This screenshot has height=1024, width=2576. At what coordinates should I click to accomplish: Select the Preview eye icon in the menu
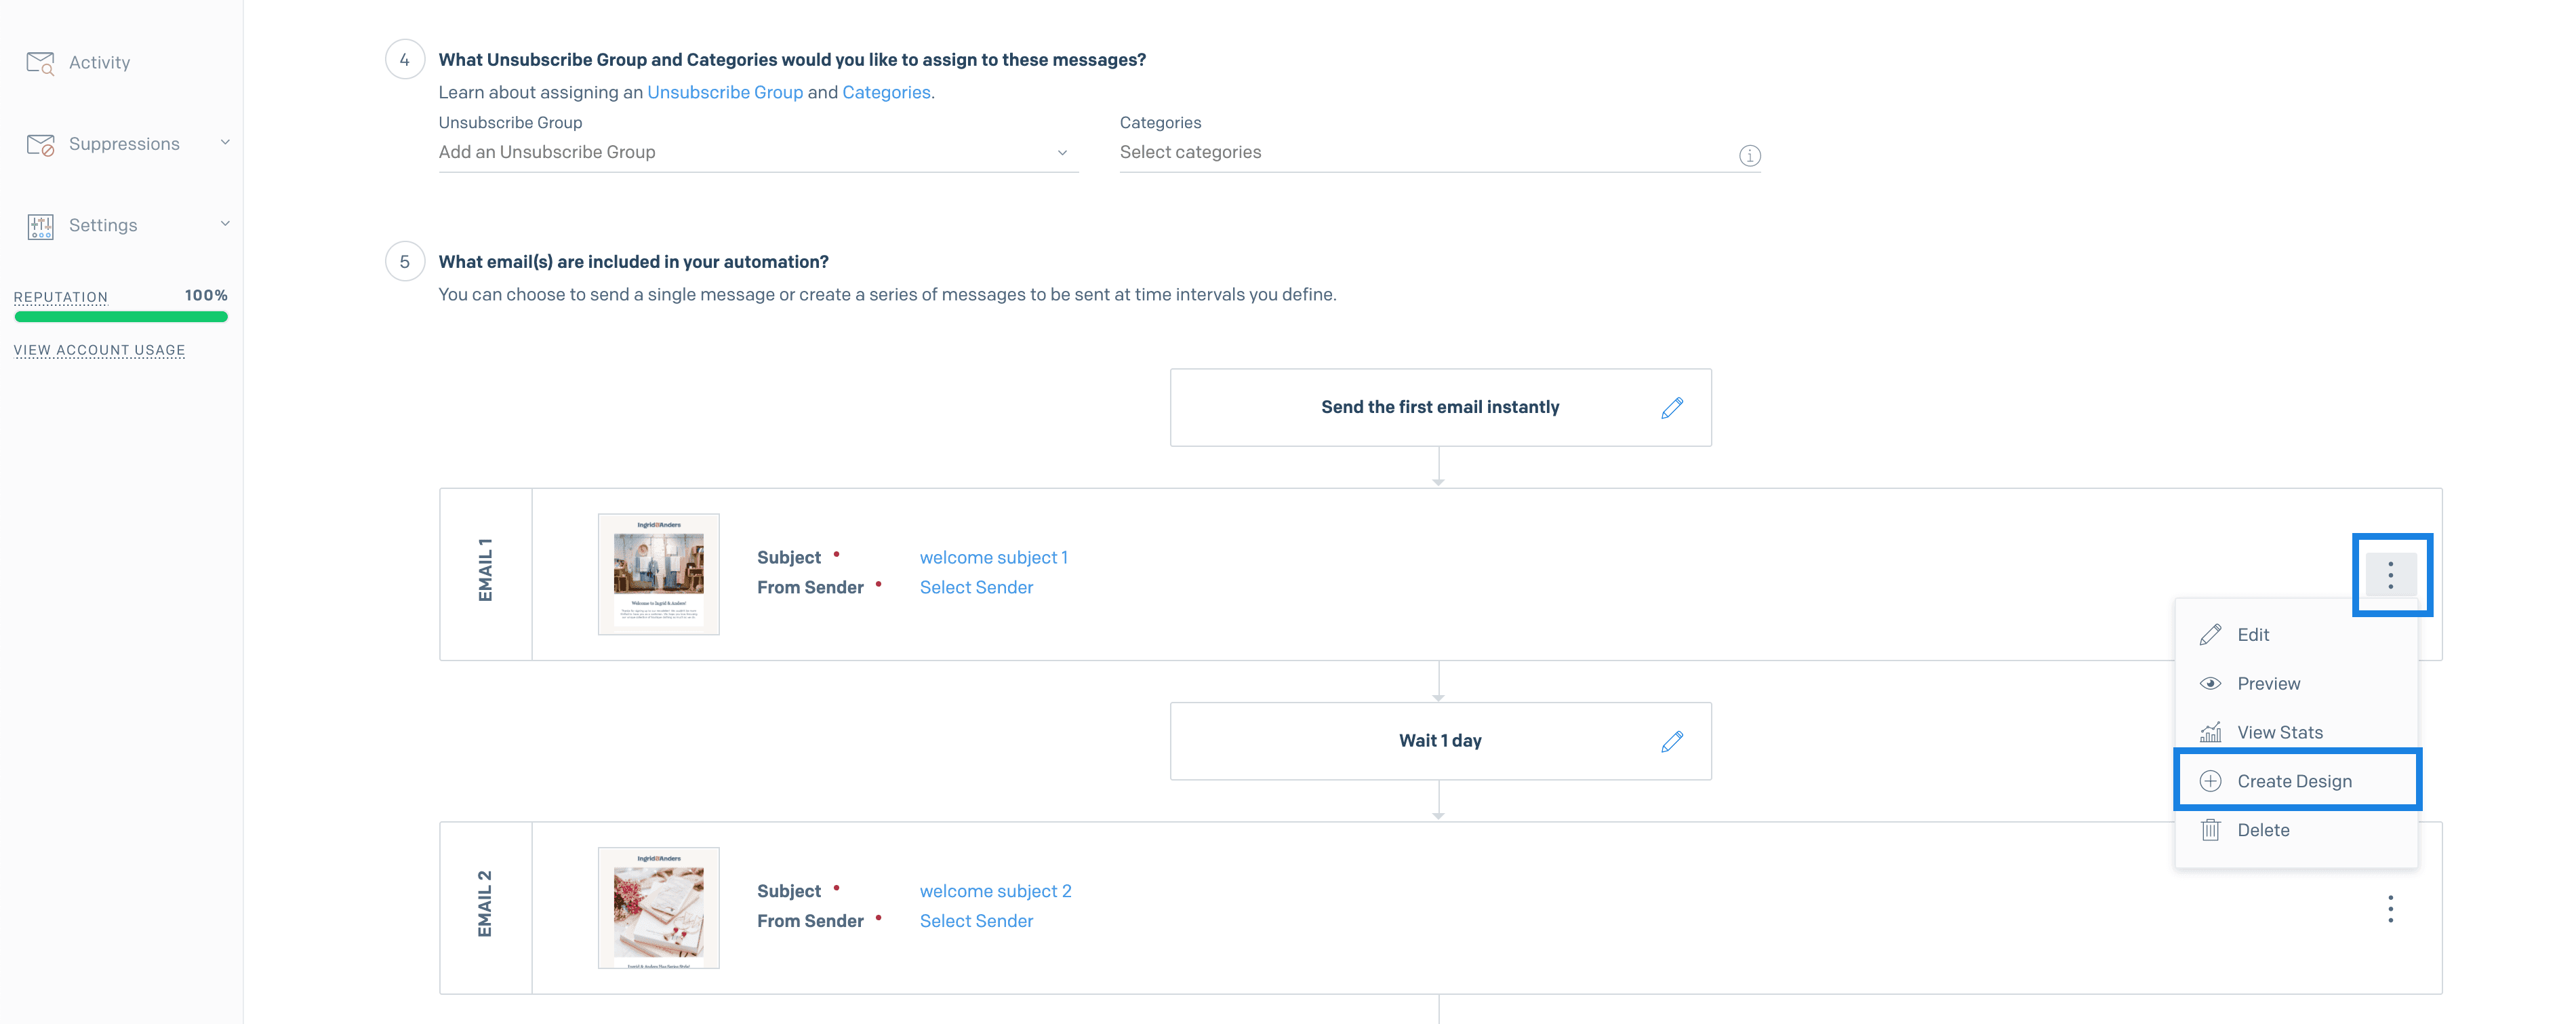click(x=2210, y=683)
